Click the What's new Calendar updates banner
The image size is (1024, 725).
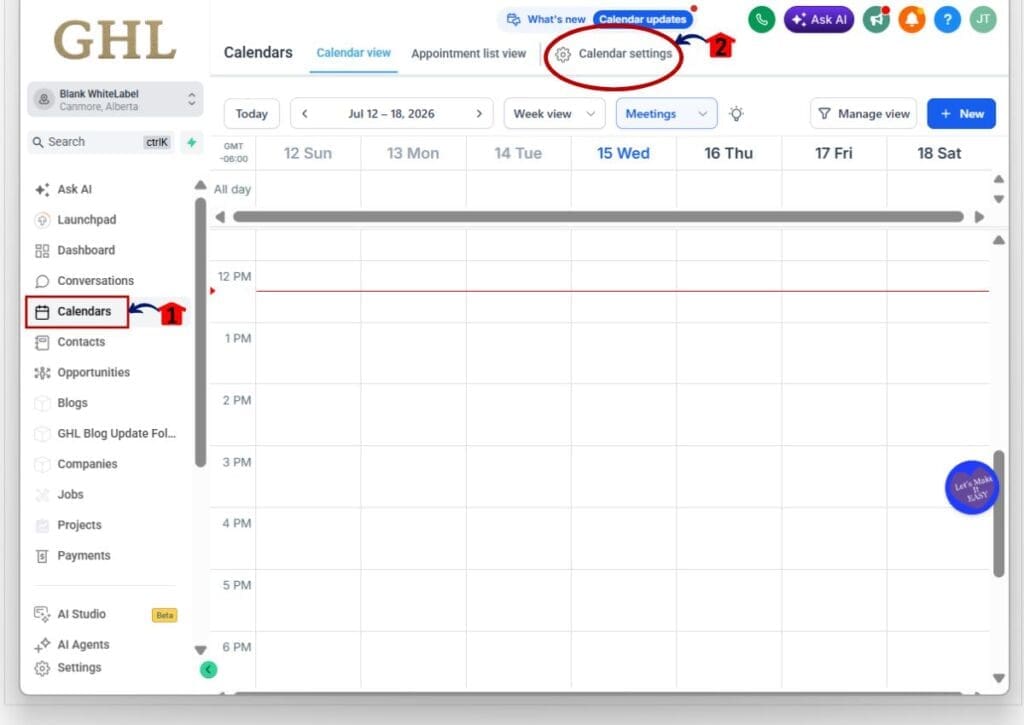pyautogui.click(x=598, y=20)
